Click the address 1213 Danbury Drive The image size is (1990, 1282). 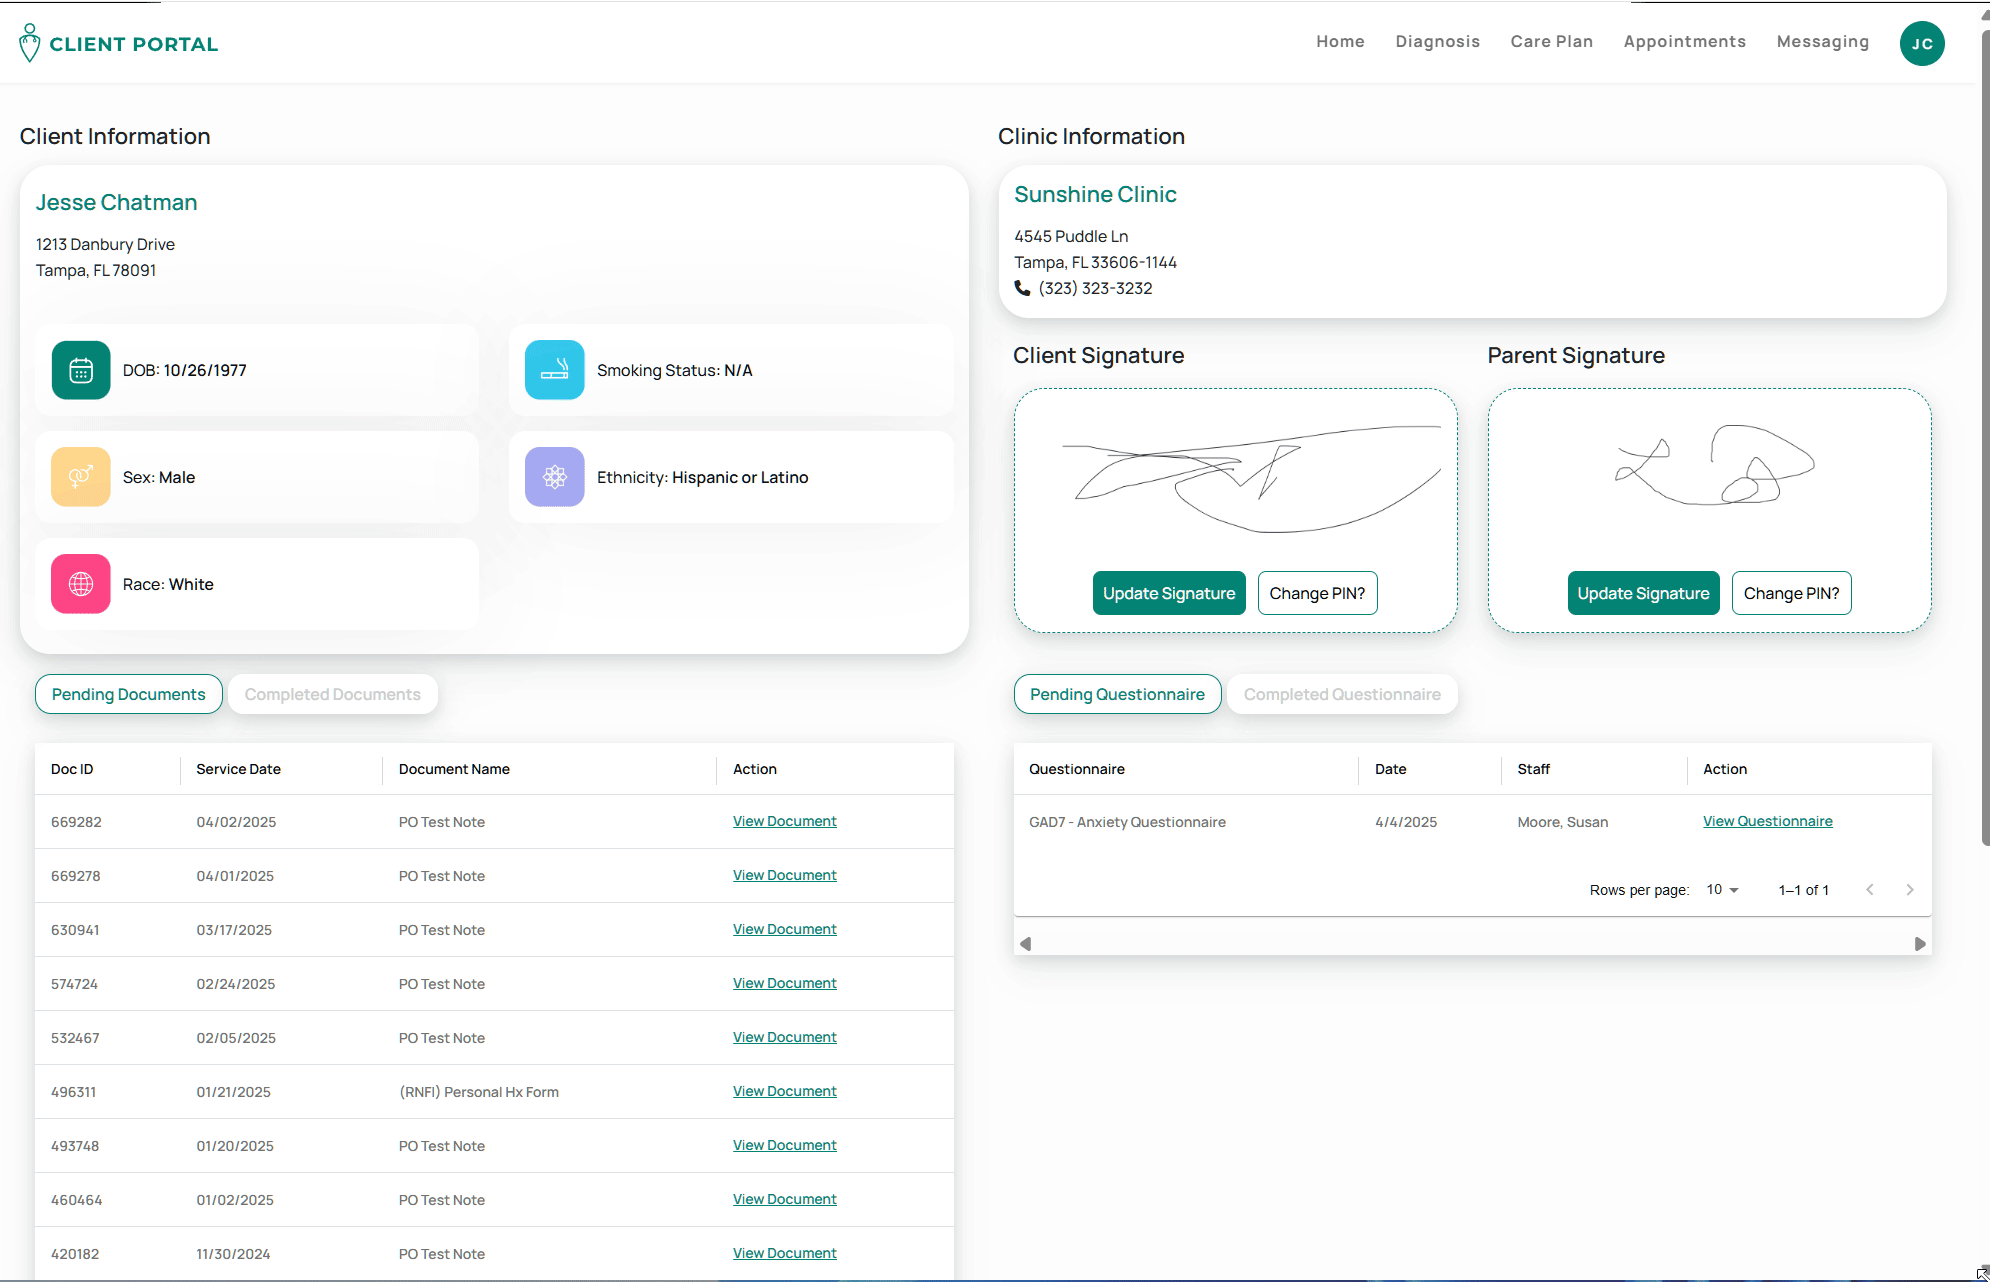105,244
